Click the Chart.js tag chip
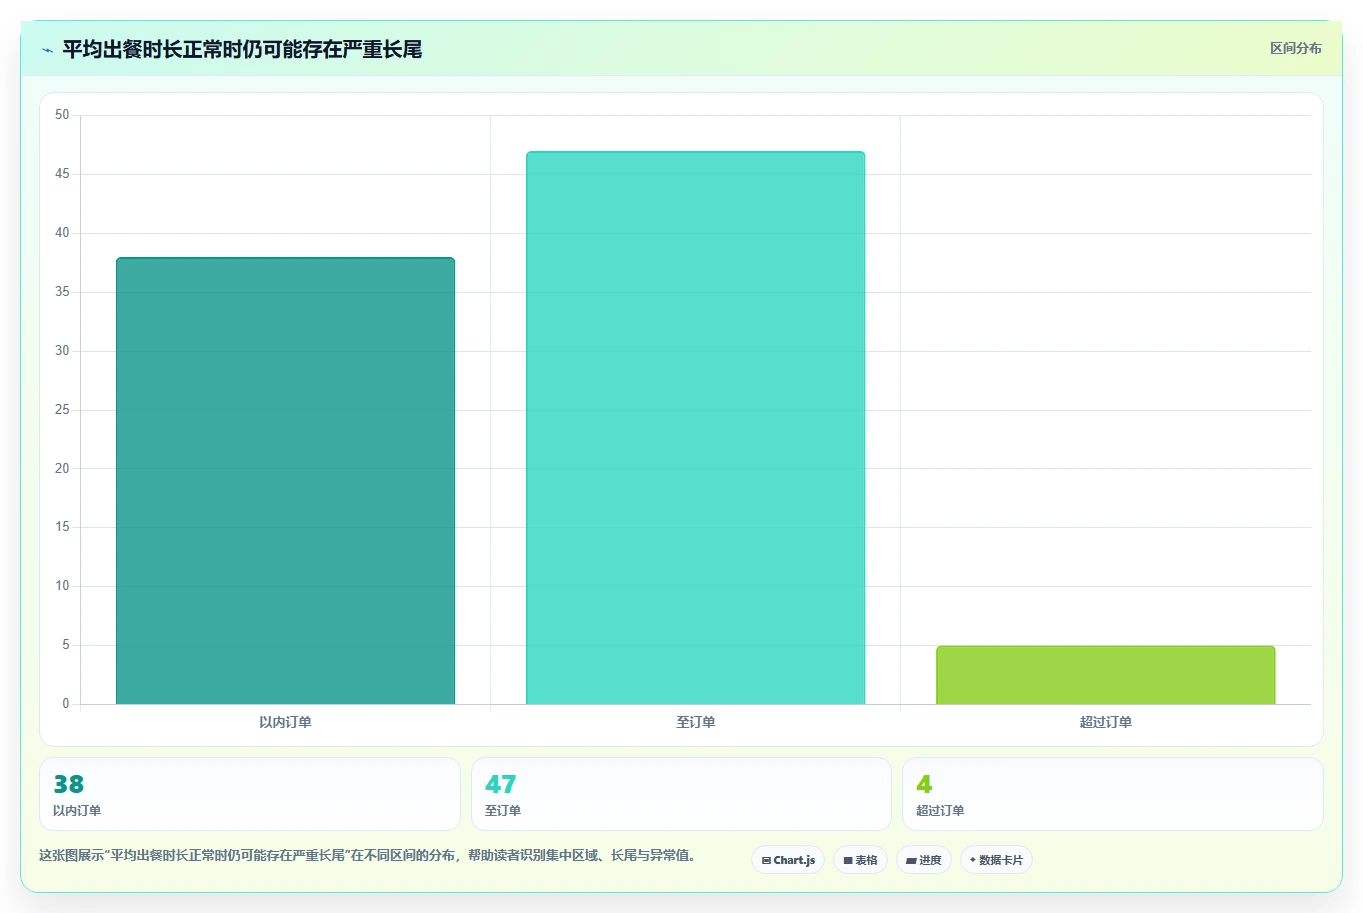 (788, 860)
